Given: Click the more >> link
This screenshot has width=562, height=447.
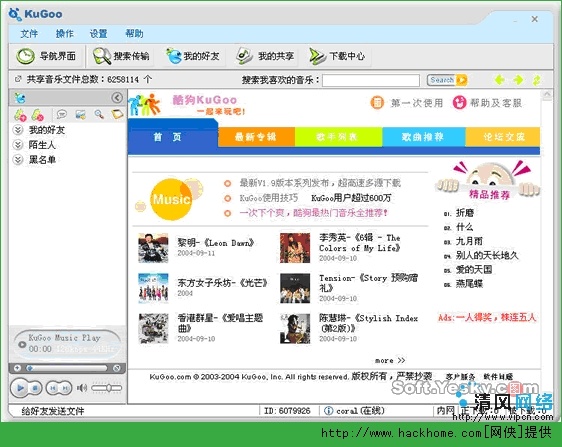Looking at the screenshot, I should coord(390,360).
